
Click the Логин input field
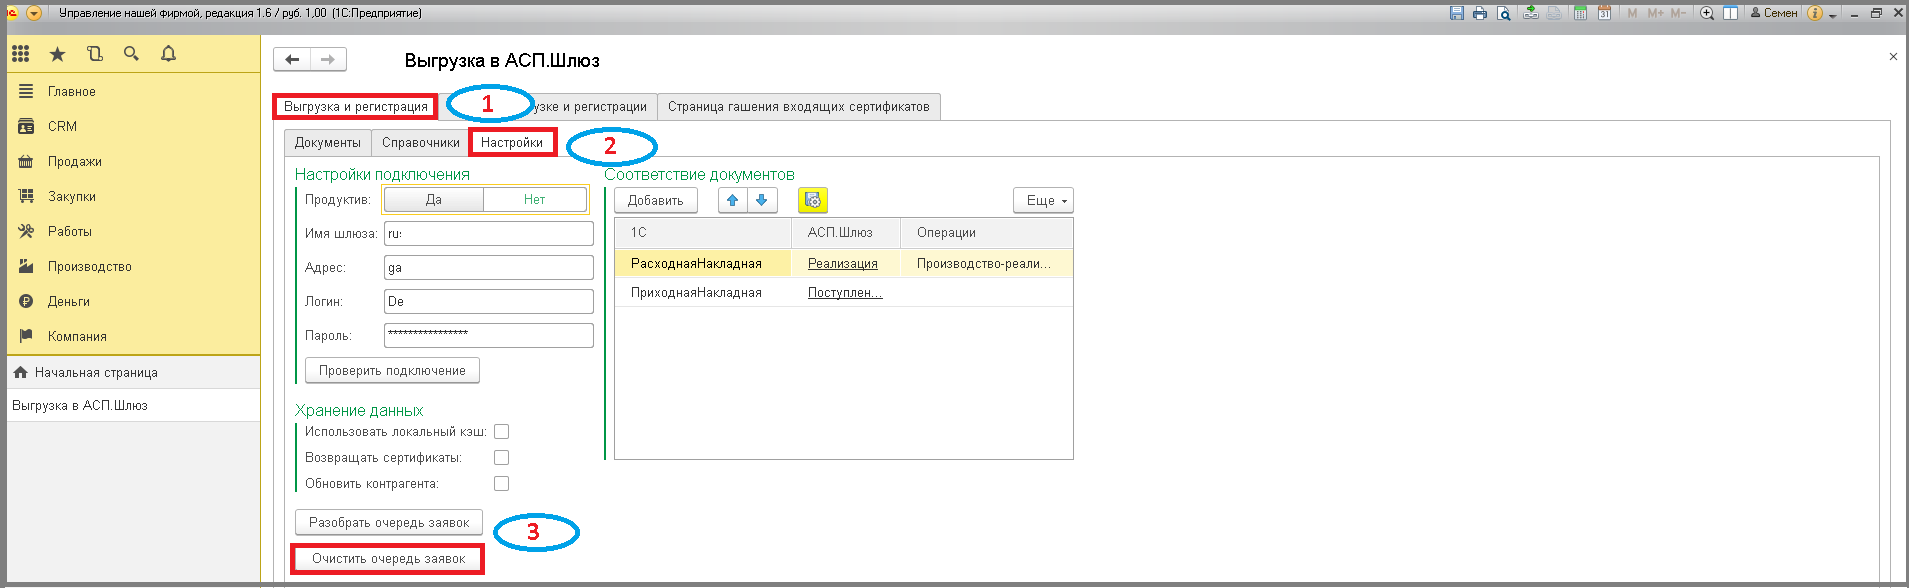pyautogui.click(x=489, y=301)
